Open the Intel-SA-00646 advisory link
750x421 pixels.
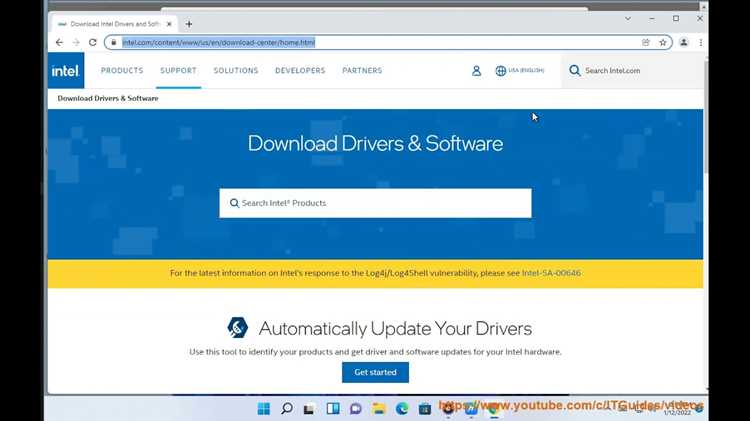(551, 273)
